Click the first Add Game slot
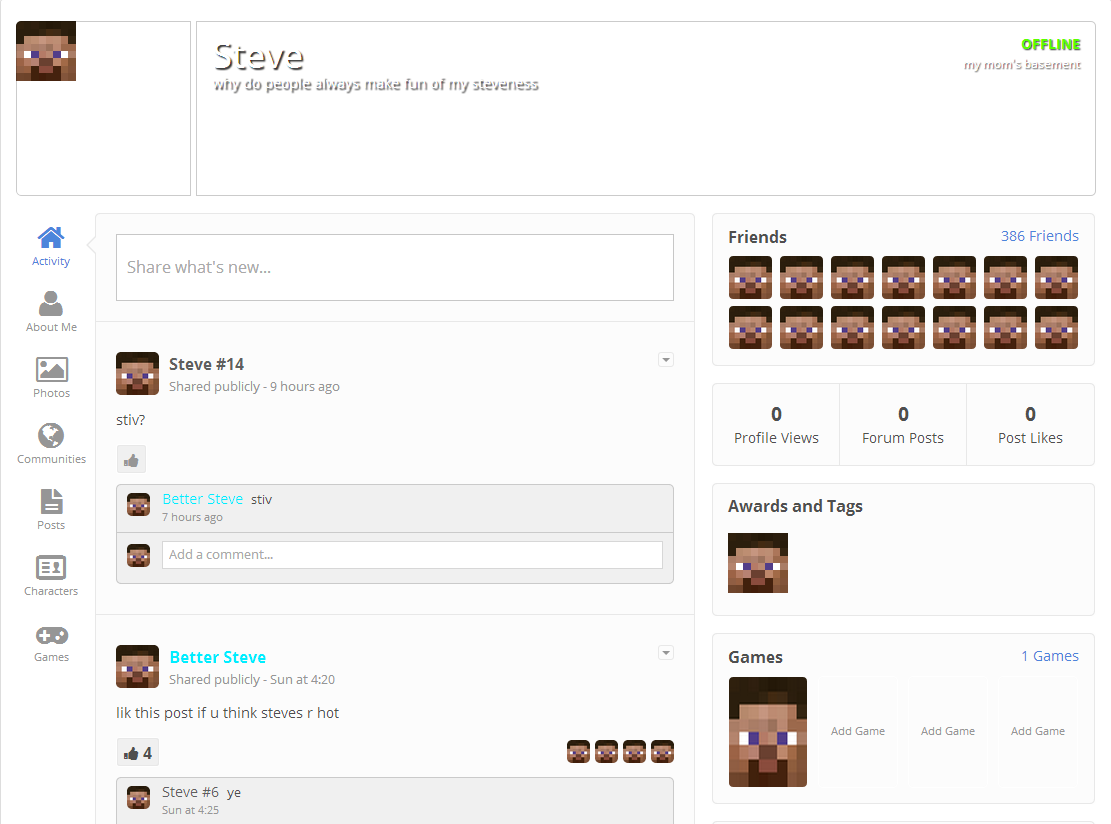This screenshot has width=1111, height=824. (857, 731)
